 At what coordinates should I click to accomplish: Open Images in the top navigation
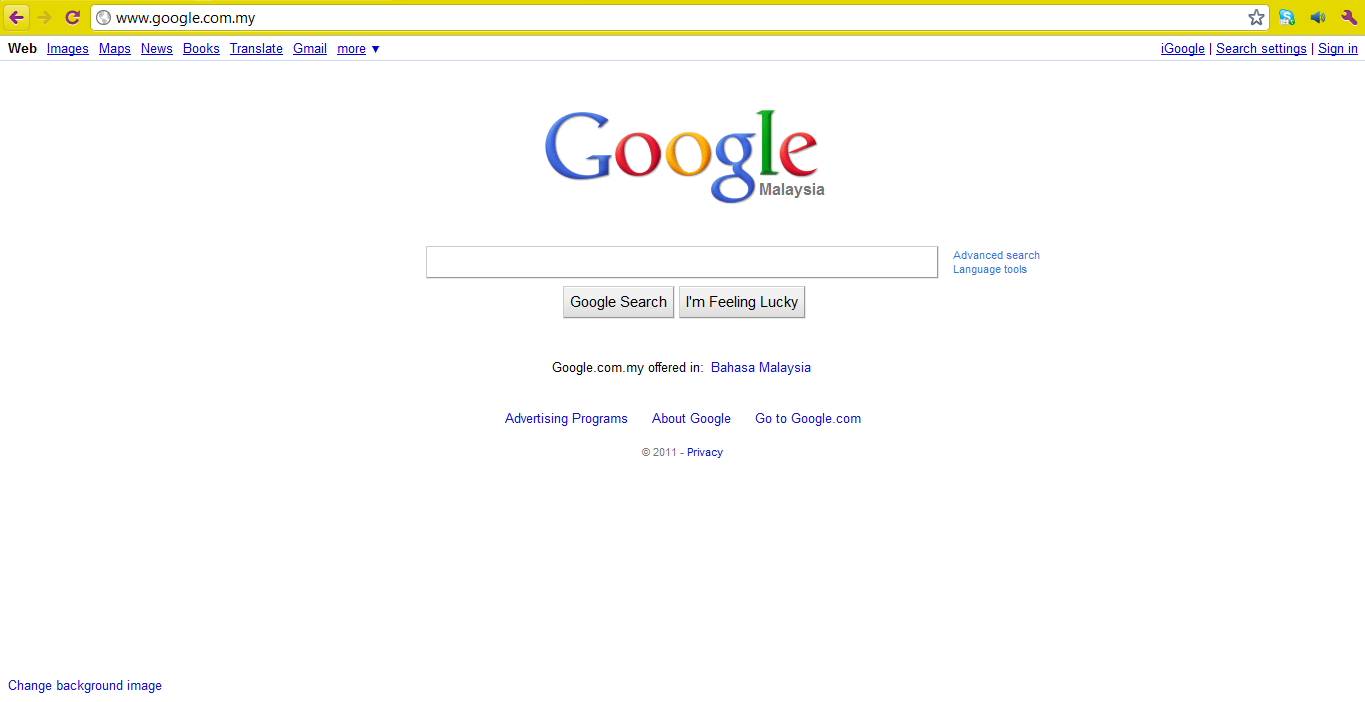coord(68,48)
